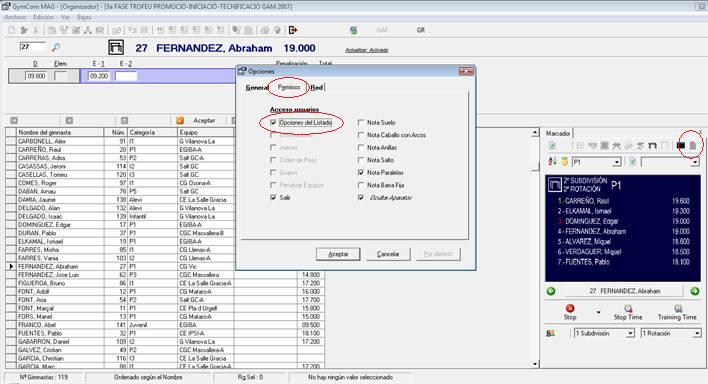This screenshot has width=708, height=384.
Task: Enable the Nota Salto checkbox
Action: click(x=361, y=160)
